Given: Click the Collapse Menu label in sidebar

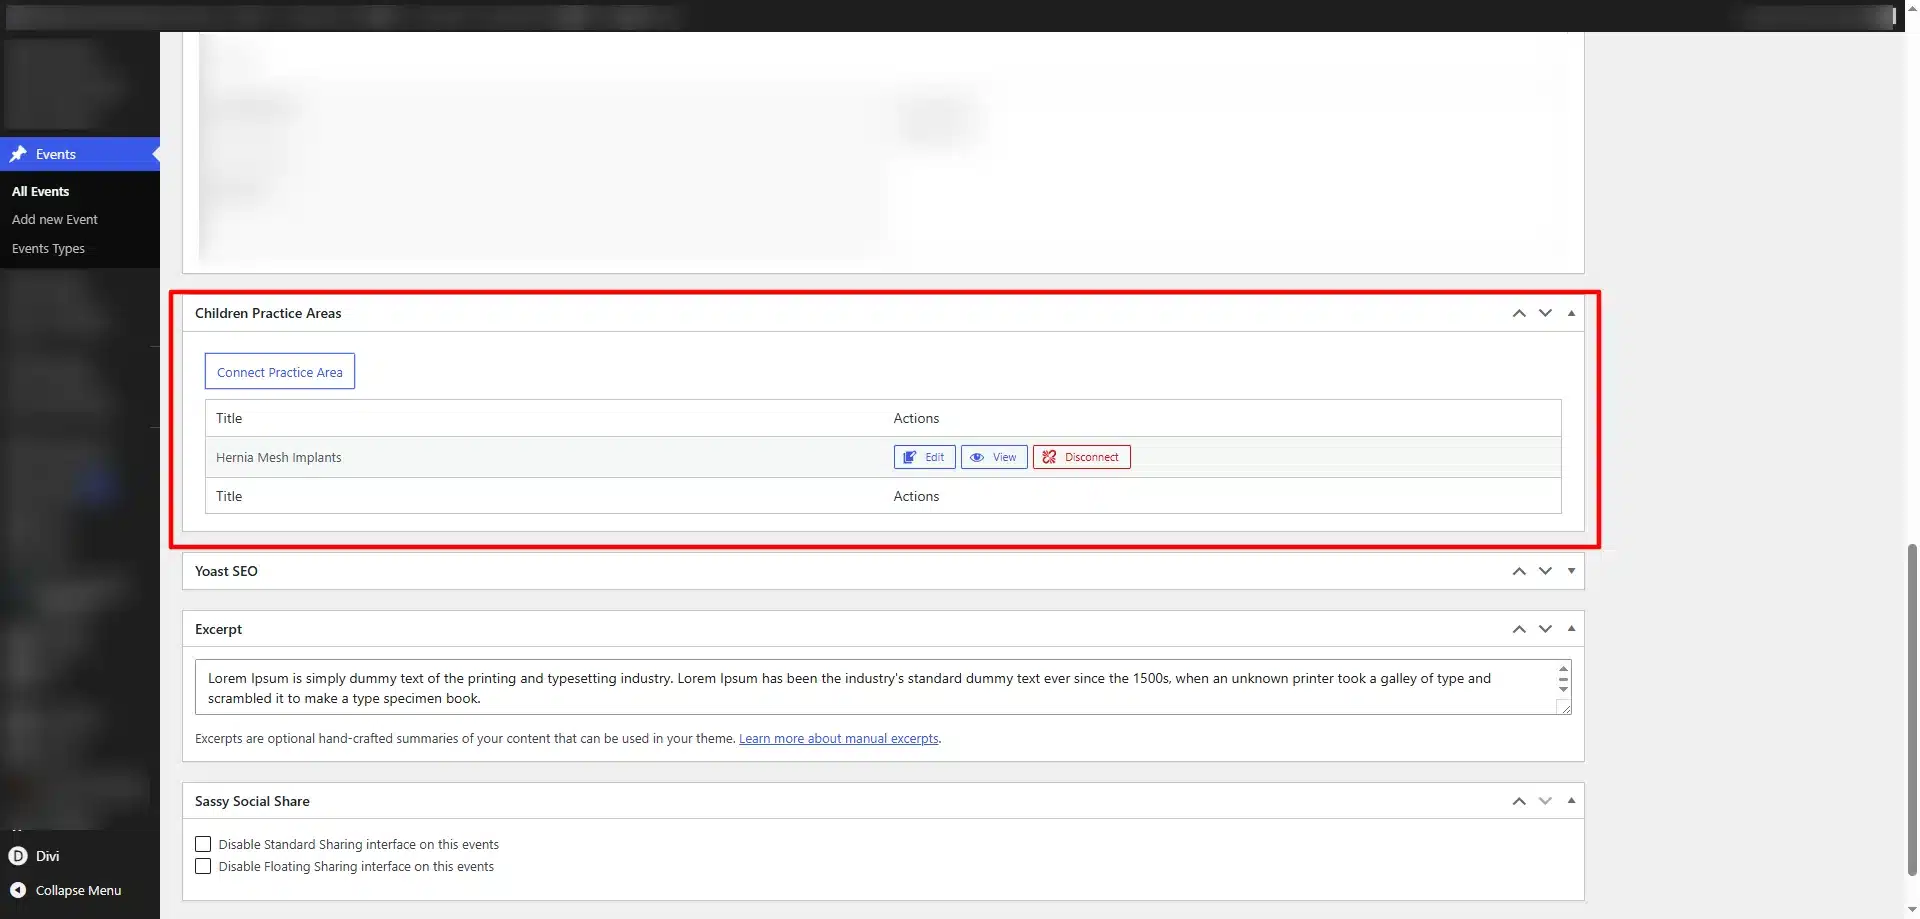Looking at the screenshot, I should (x=78, y=890).
